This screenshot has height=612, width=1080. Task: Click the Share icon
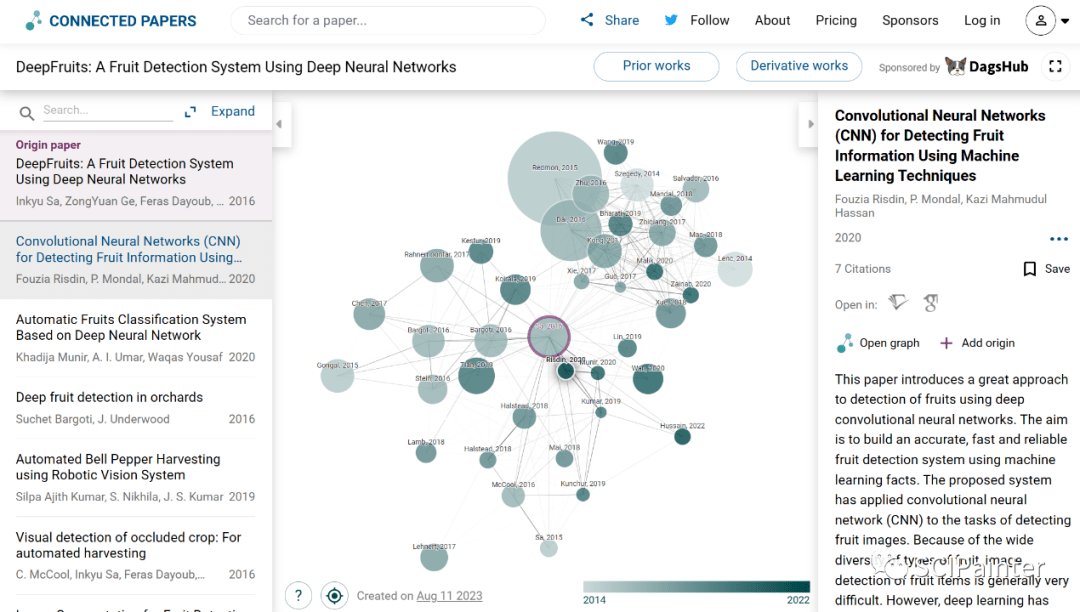pos(587,20)
